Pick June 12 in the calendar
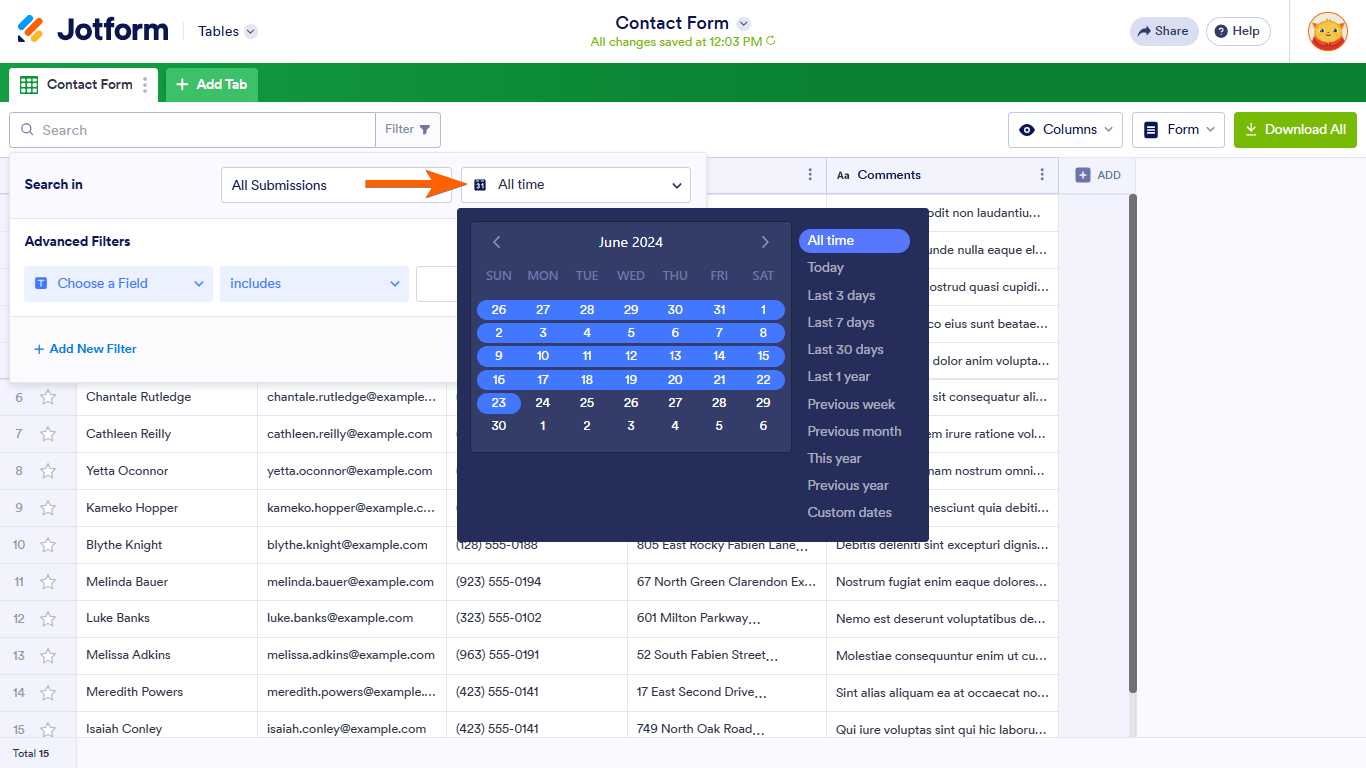The width and height of the screenshot is (1366, 768). click(x=631, y=356)
